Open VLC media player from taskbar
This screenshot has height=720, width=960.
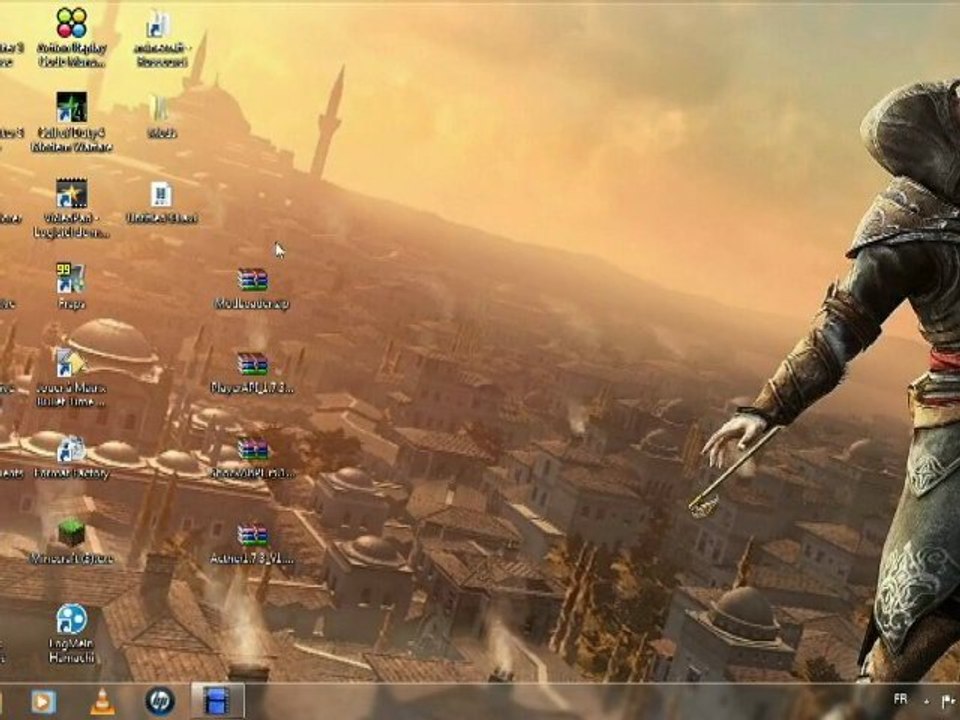[x=102, y=702]
